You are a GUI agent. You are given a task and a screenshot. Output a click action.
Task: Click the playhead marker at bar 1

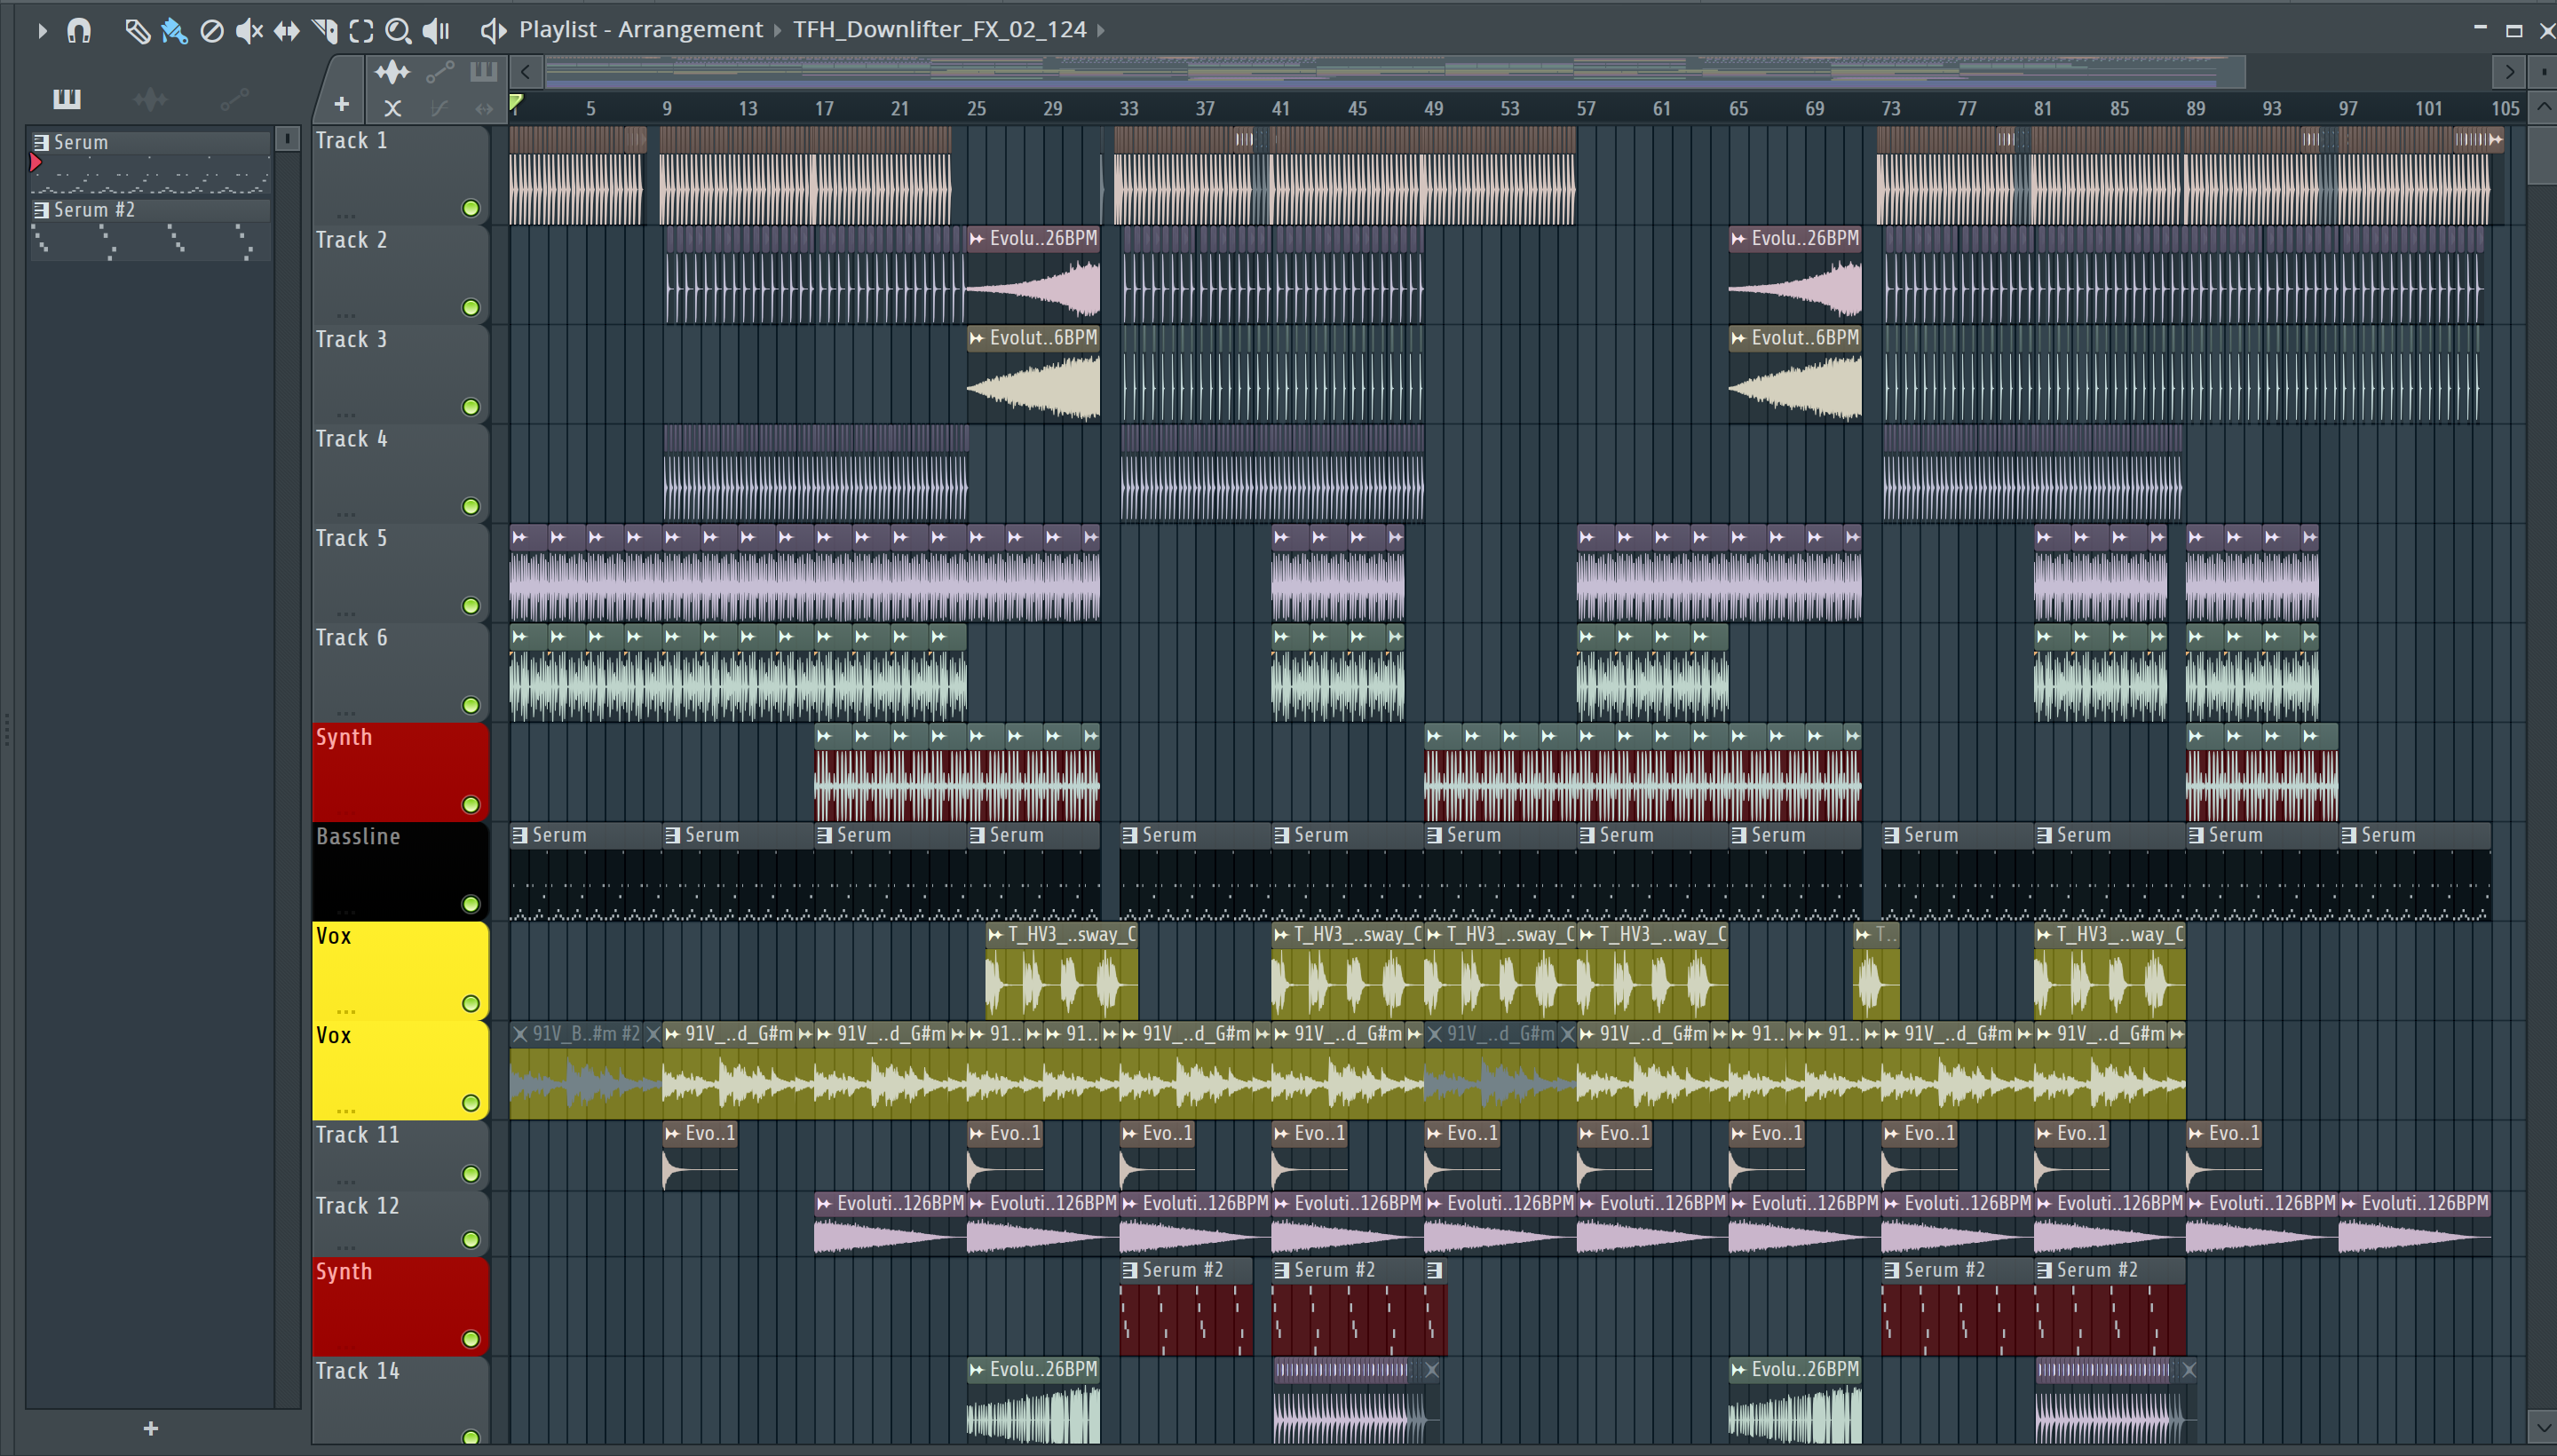(x=516, y=102)
